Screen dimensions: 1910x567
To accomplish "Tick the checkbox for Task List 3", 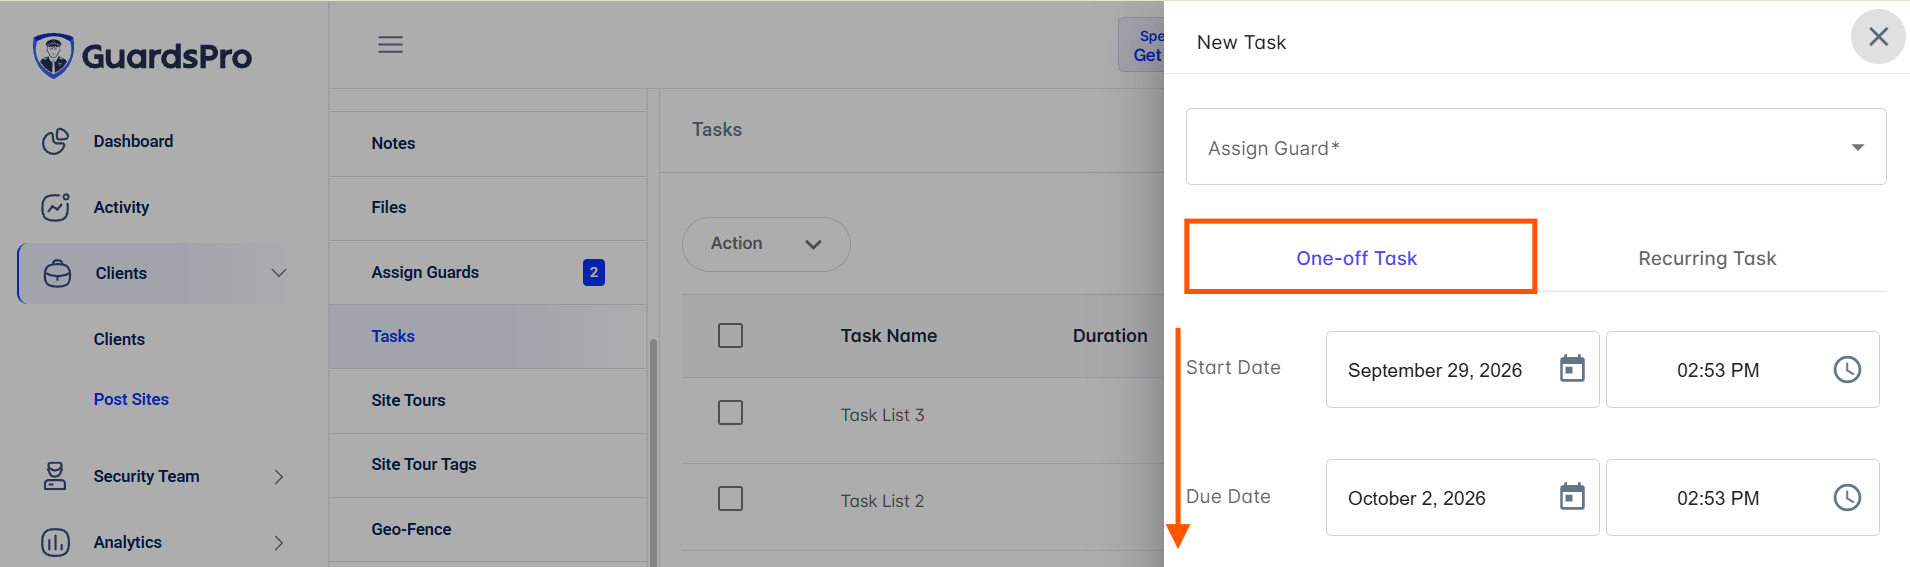I will [x=731, y=413].
